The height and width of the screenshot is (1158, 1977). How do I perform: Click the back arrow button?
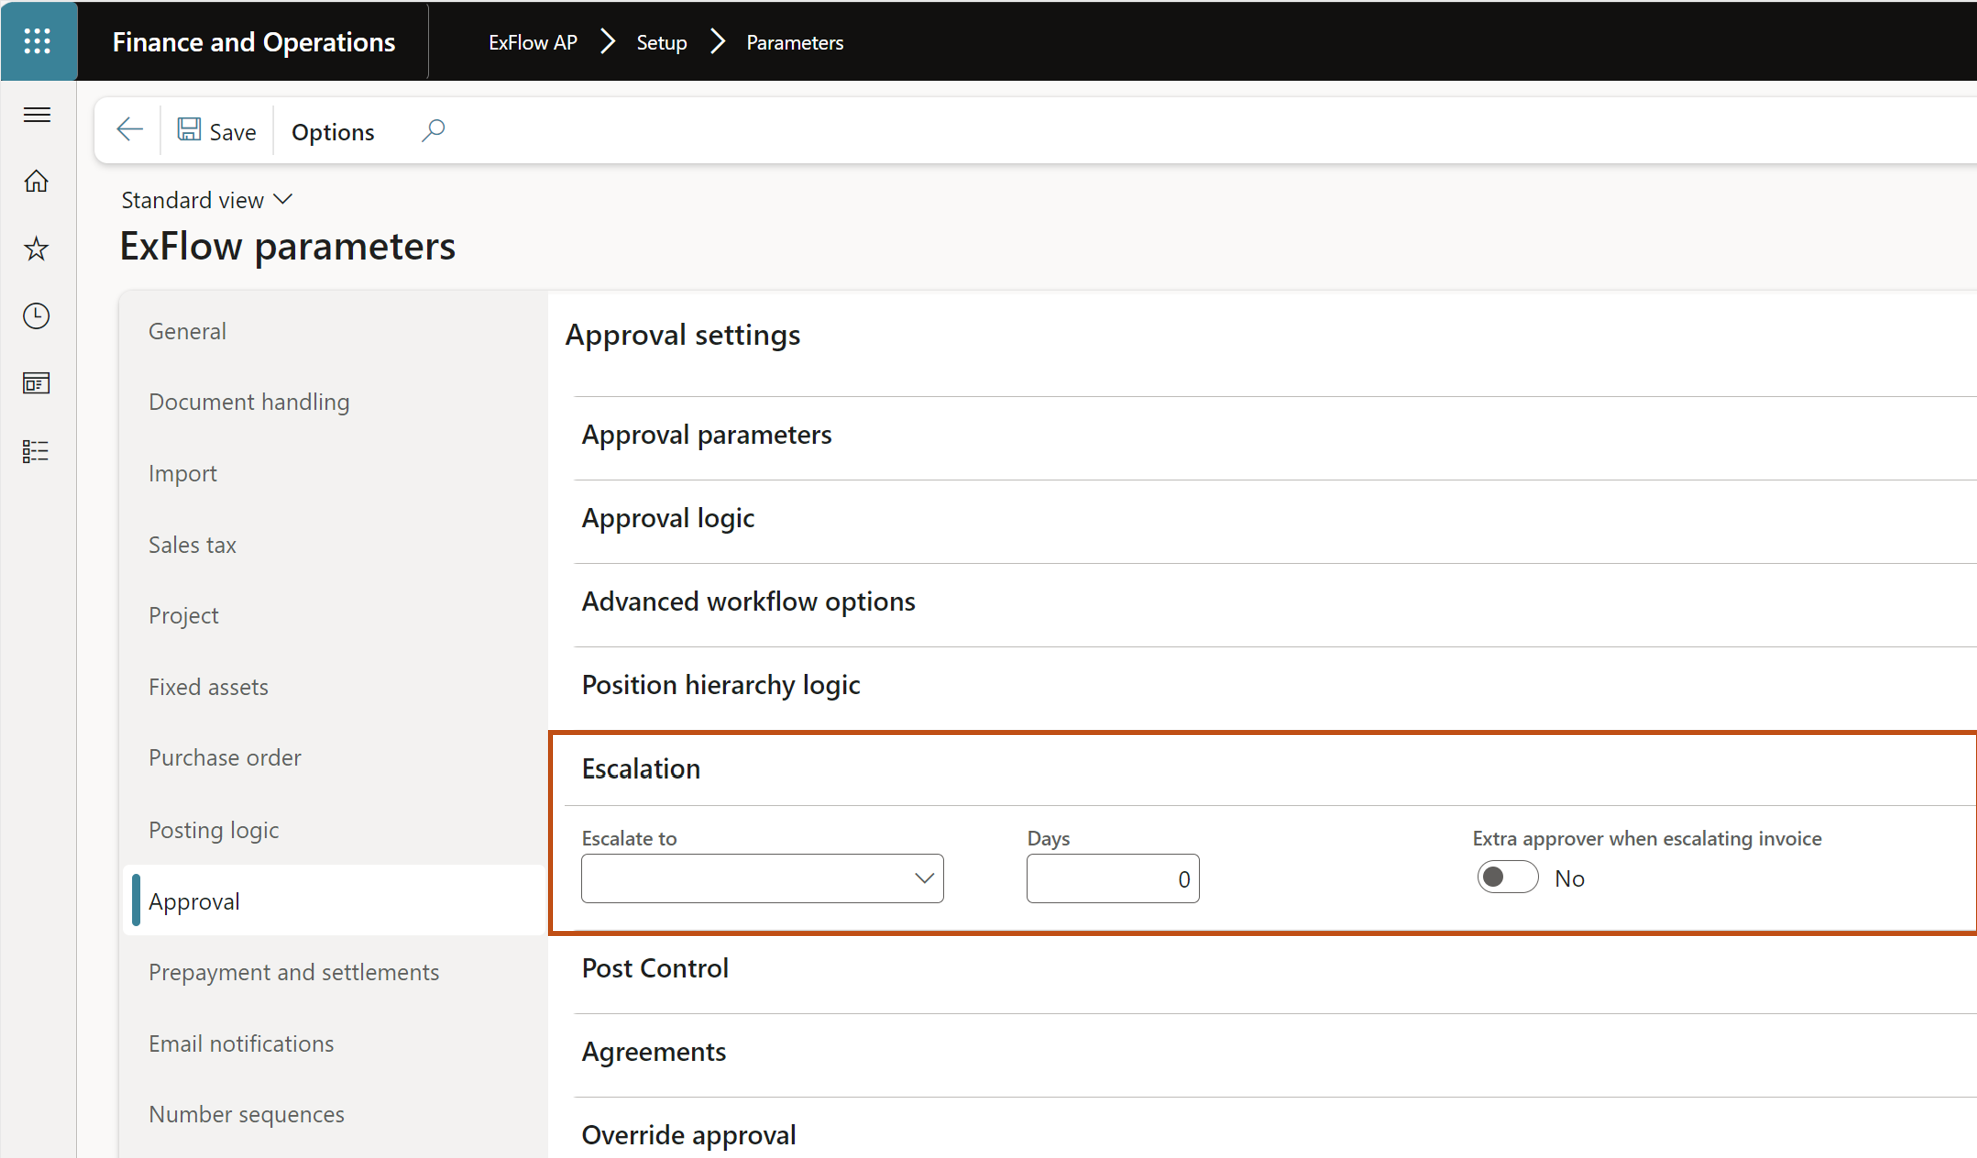coord(130,130)
